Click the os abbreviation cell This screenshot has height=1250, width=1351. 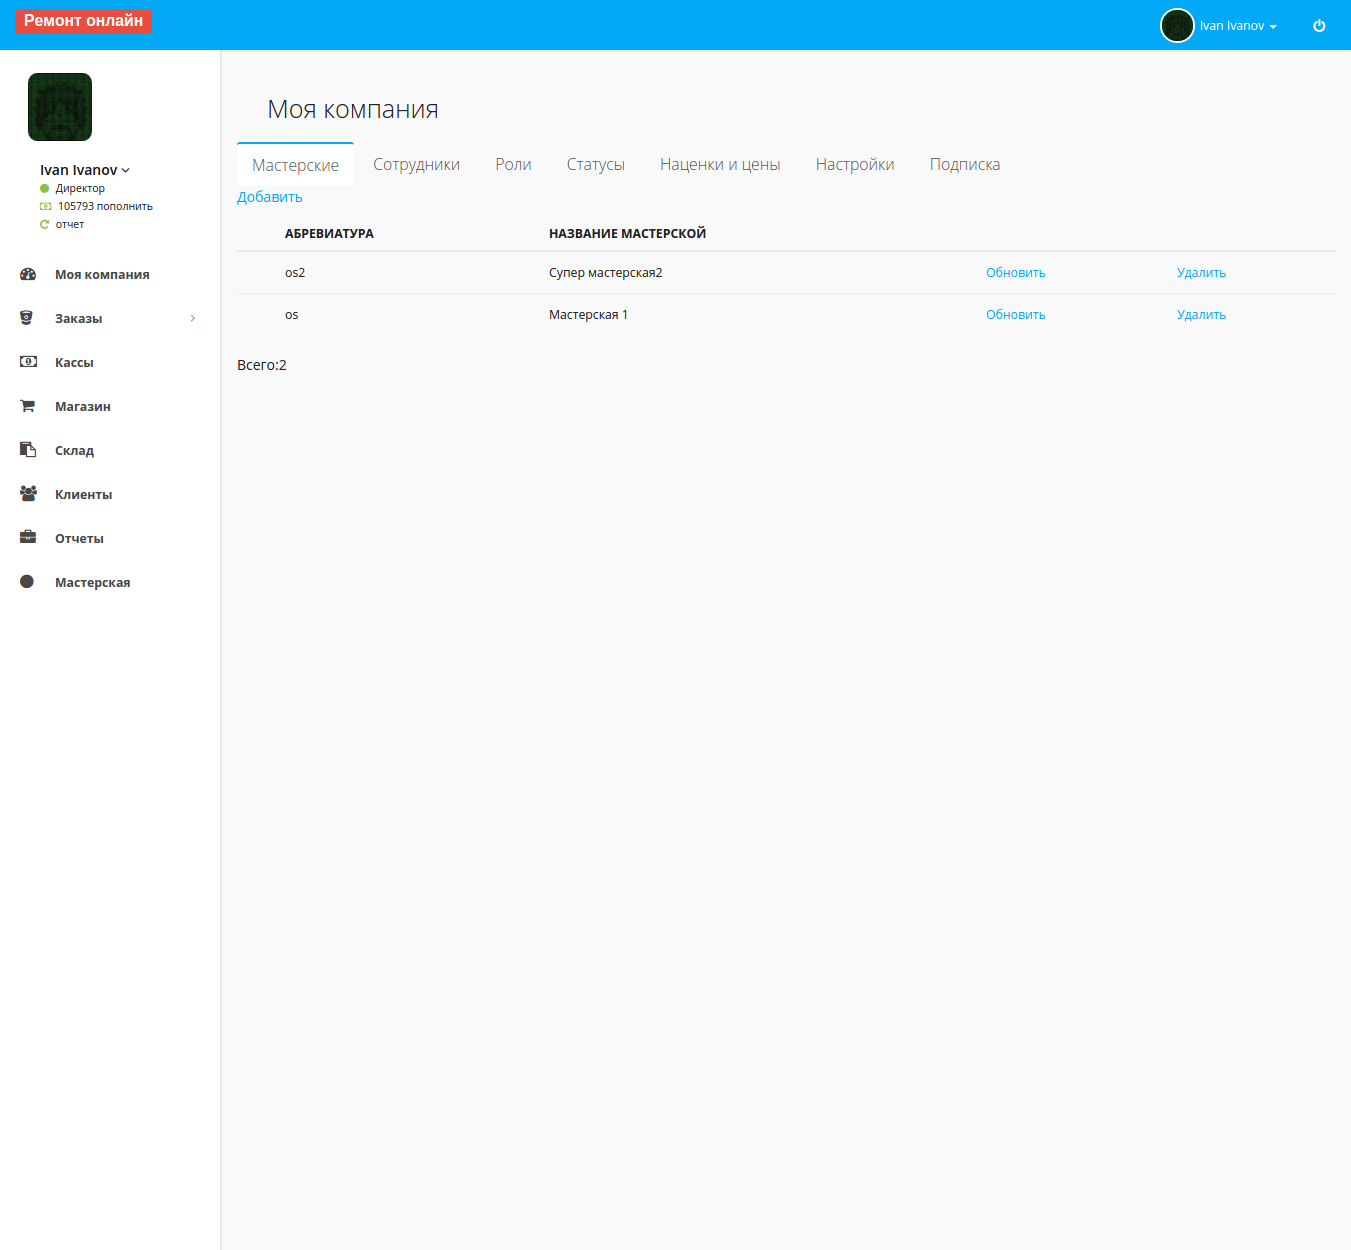(291, 315)
